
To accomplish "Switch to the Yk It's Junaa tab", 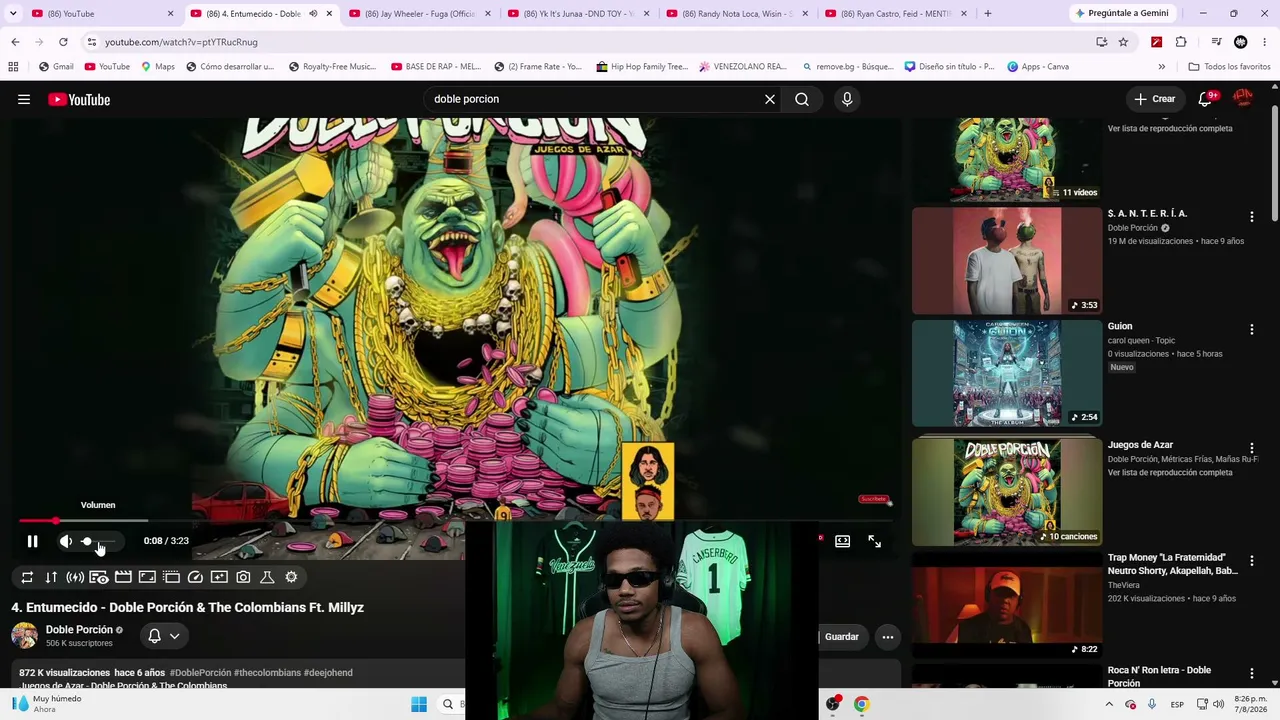I will [x=579, y=14].
